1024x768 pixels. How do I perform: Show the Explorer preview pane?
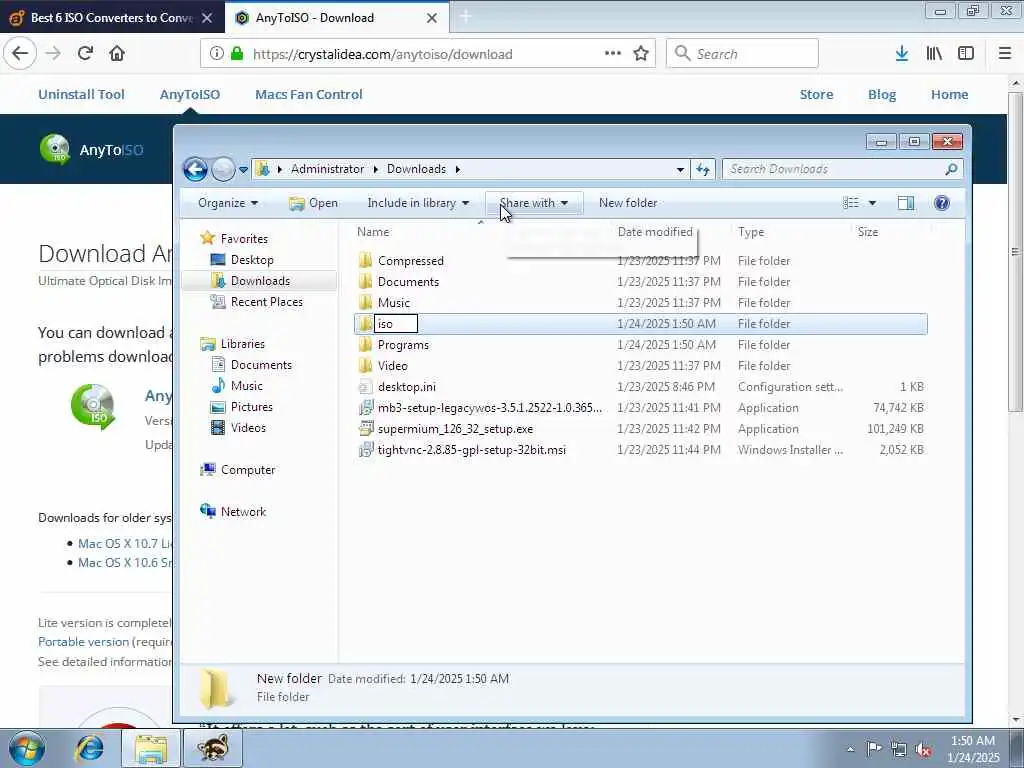pyautogui.click(x=906, y=203)
